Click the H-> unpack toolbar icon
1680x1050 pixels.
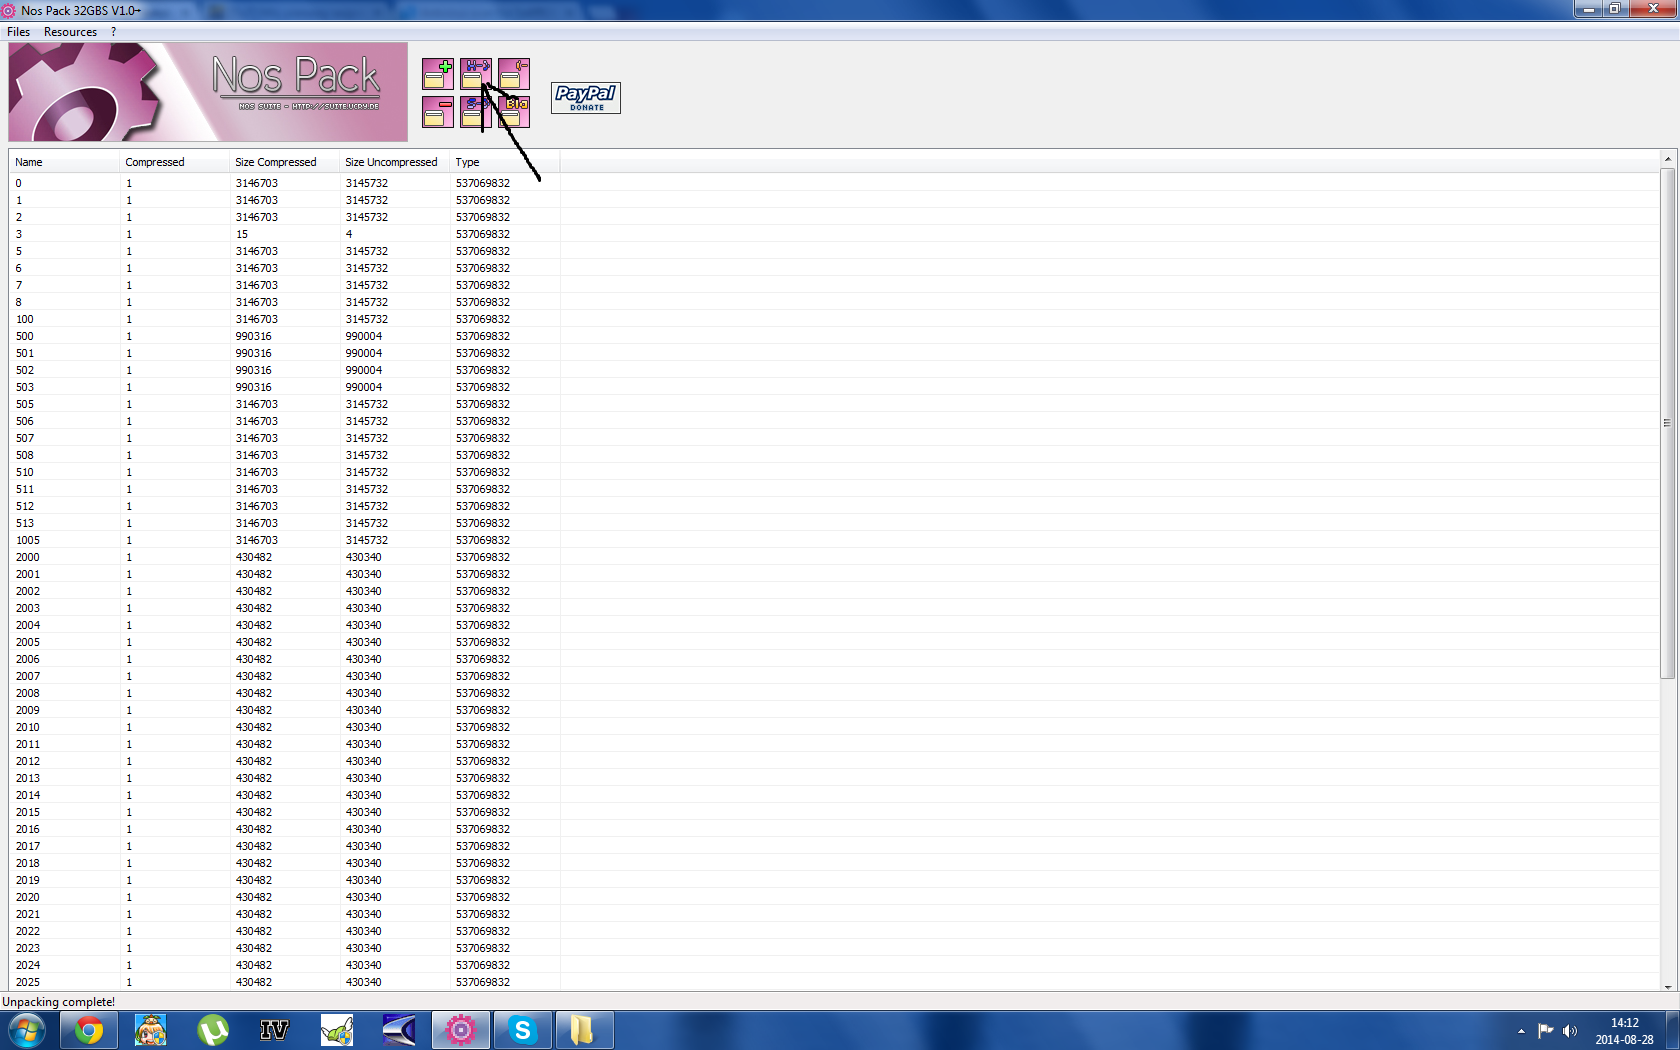click(476, 74)
